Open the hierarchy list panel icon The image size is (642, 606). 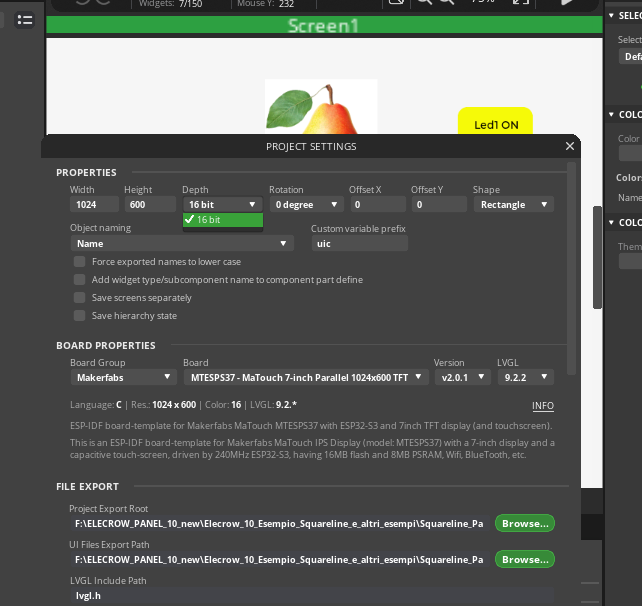(x=25, y=20)
